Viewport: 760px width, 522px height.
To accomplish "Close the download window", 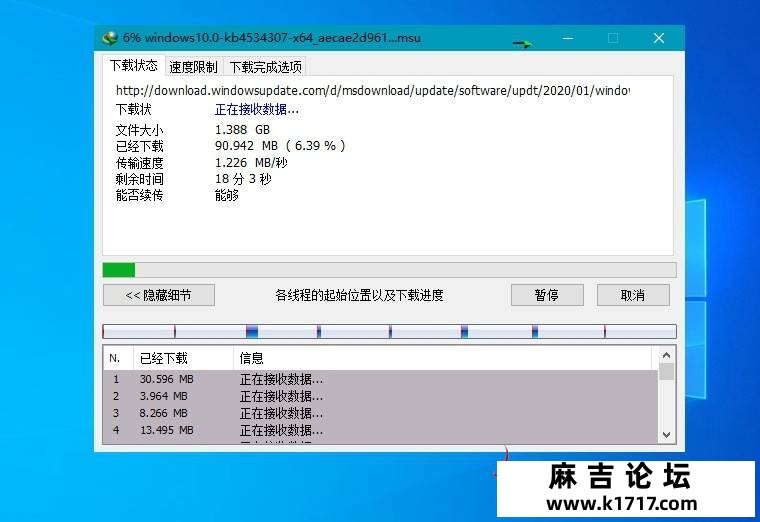I will 658,38.
